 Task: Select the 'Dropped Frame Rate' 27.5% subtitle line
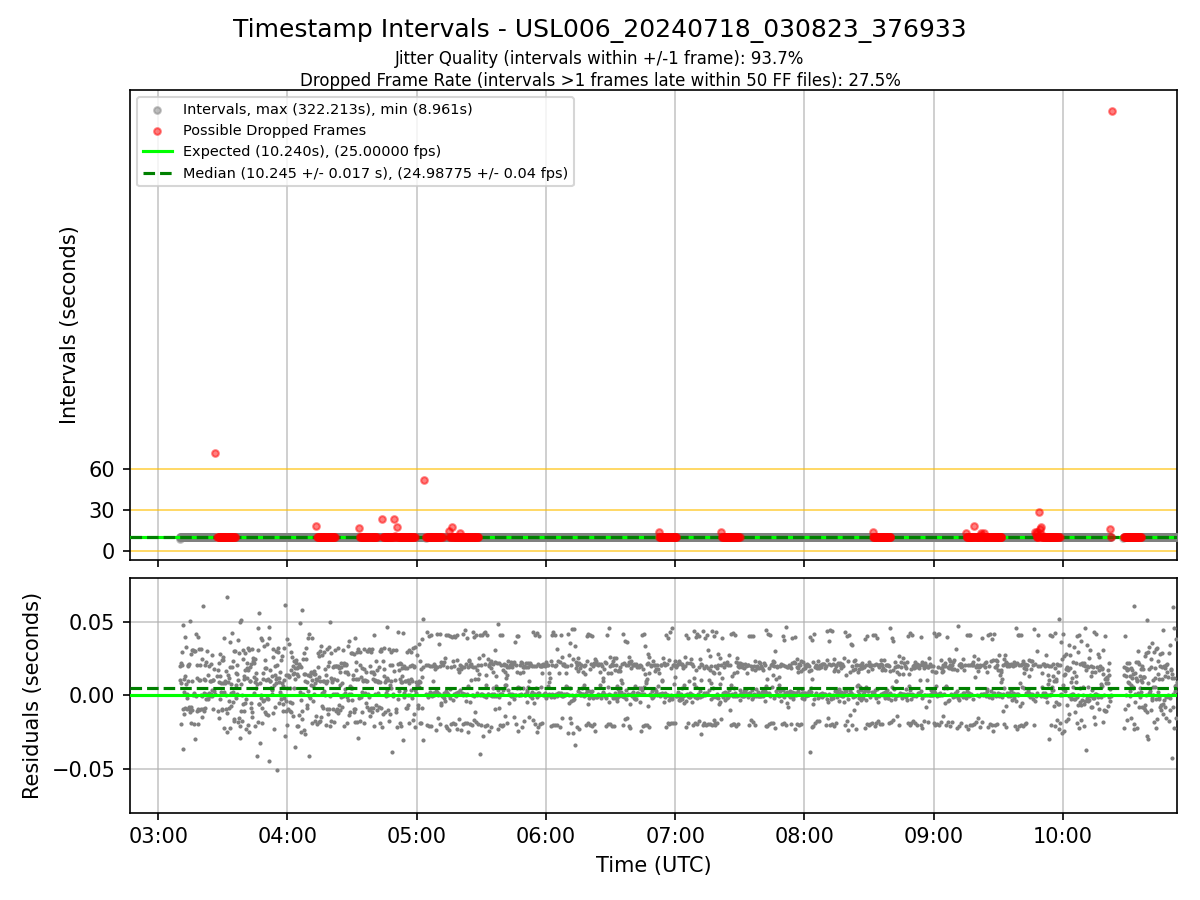pos(600,80)
